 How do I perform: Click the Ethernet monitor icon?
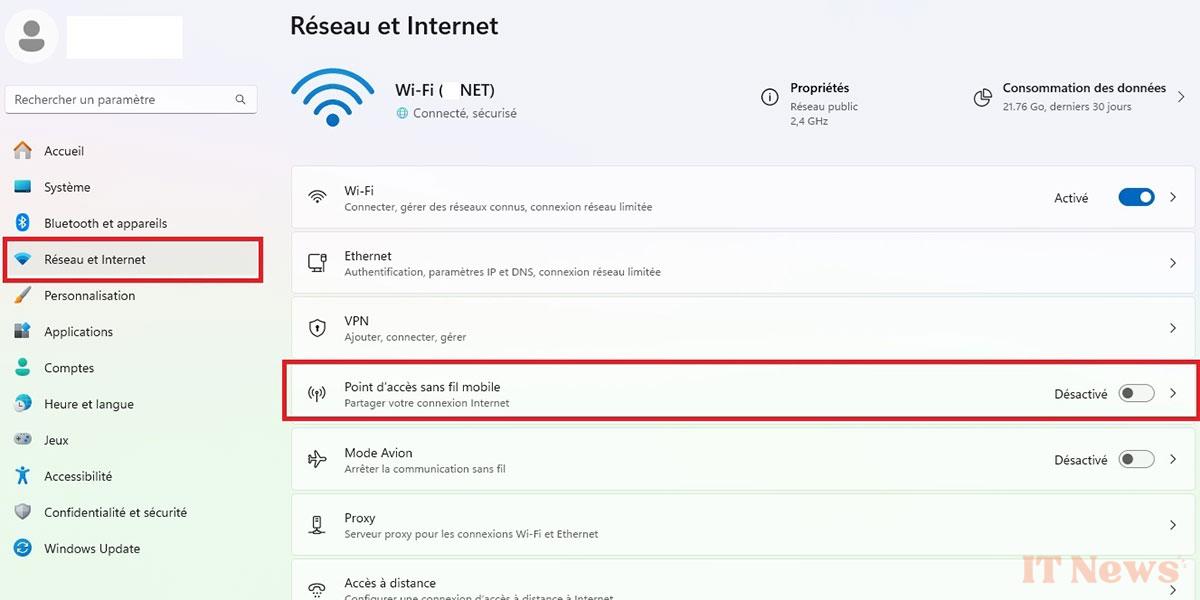click(x=318, y=263)
